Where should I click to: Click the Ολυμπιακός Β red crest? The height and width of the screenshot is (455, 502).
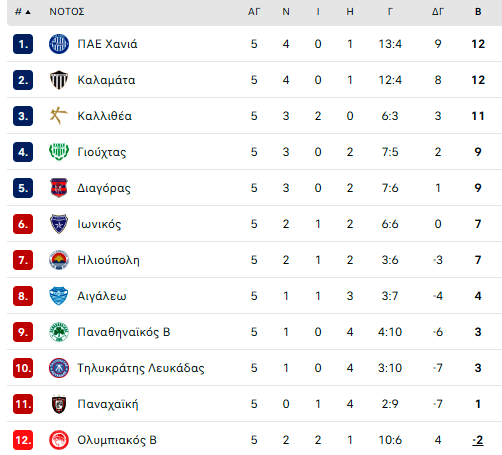59,440
